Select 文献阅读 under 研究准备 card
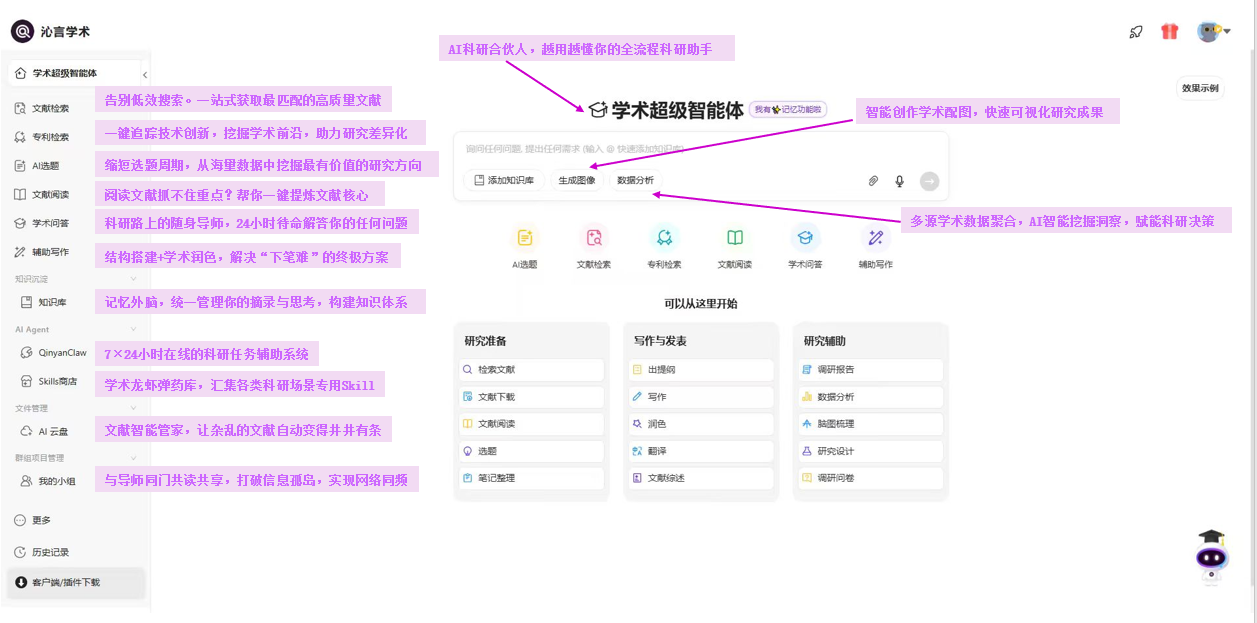Image resolution: width=1257 pixels, height=623 pixels. pos(531,424)
